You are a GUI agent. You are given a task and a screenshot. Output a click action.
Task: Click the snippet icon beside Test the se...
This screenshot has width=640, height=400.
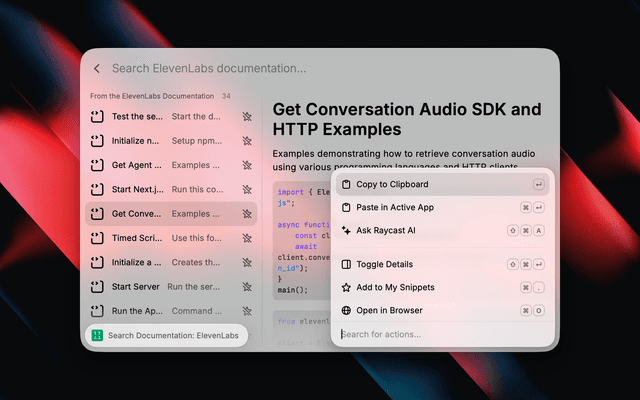[97, 117]
